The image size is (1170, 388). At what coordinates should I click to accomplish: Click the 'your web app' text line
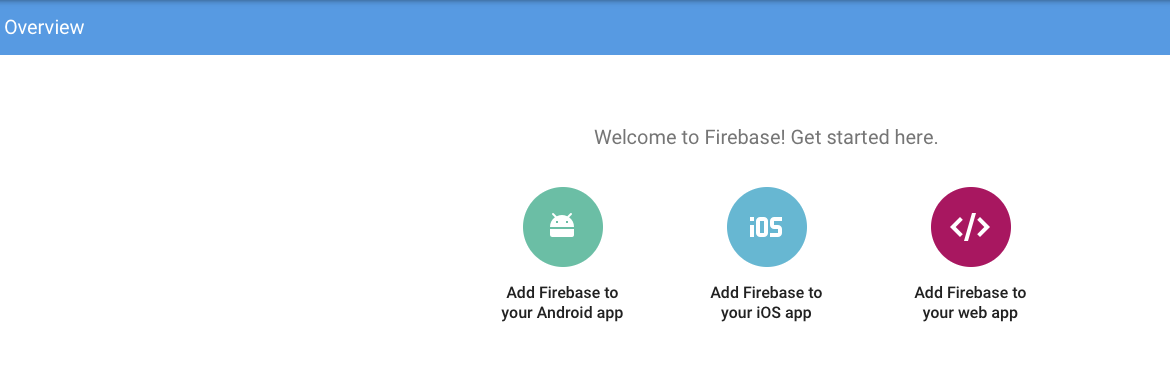coord(970,313)
